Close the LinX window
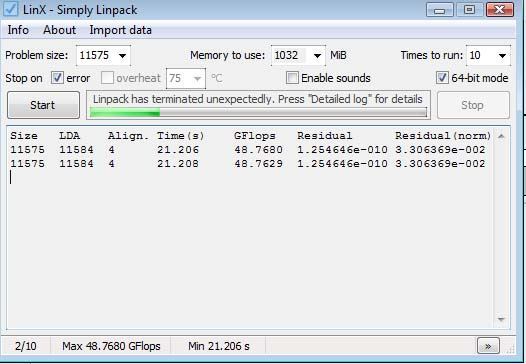 (499, 10)
